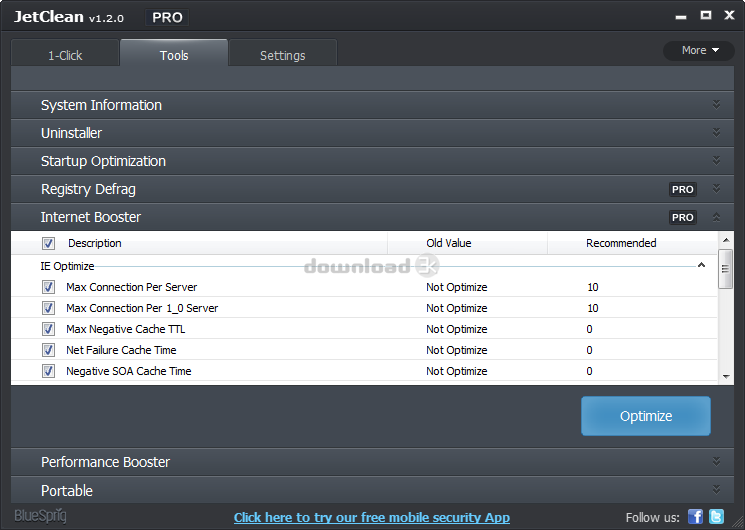Maximize the JetClean window

[706, 15]
